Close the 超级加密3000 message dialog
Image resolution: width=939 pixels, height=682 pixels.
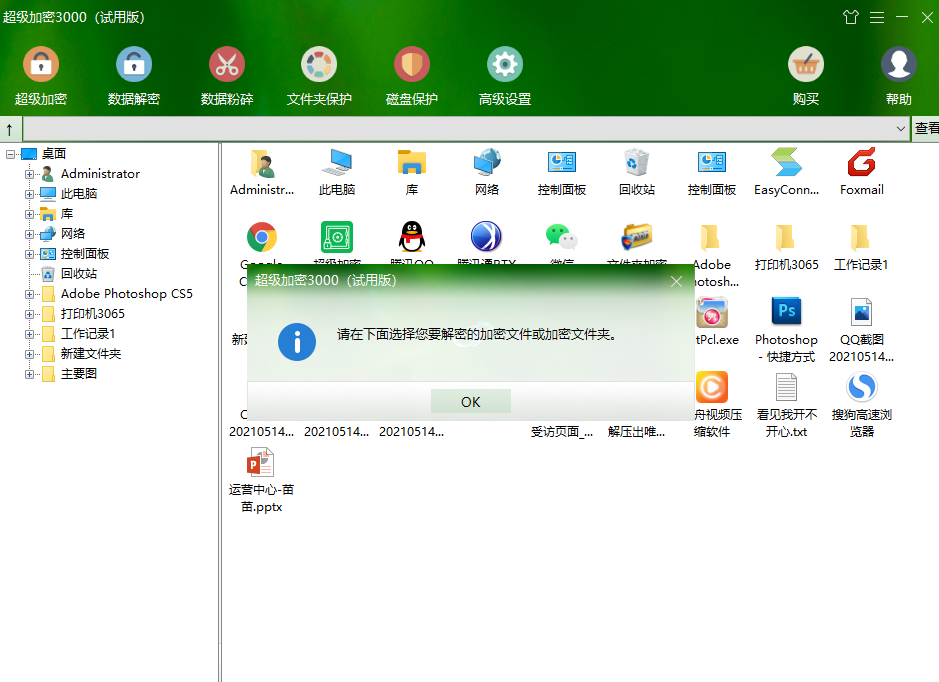[x=676, y=281]
